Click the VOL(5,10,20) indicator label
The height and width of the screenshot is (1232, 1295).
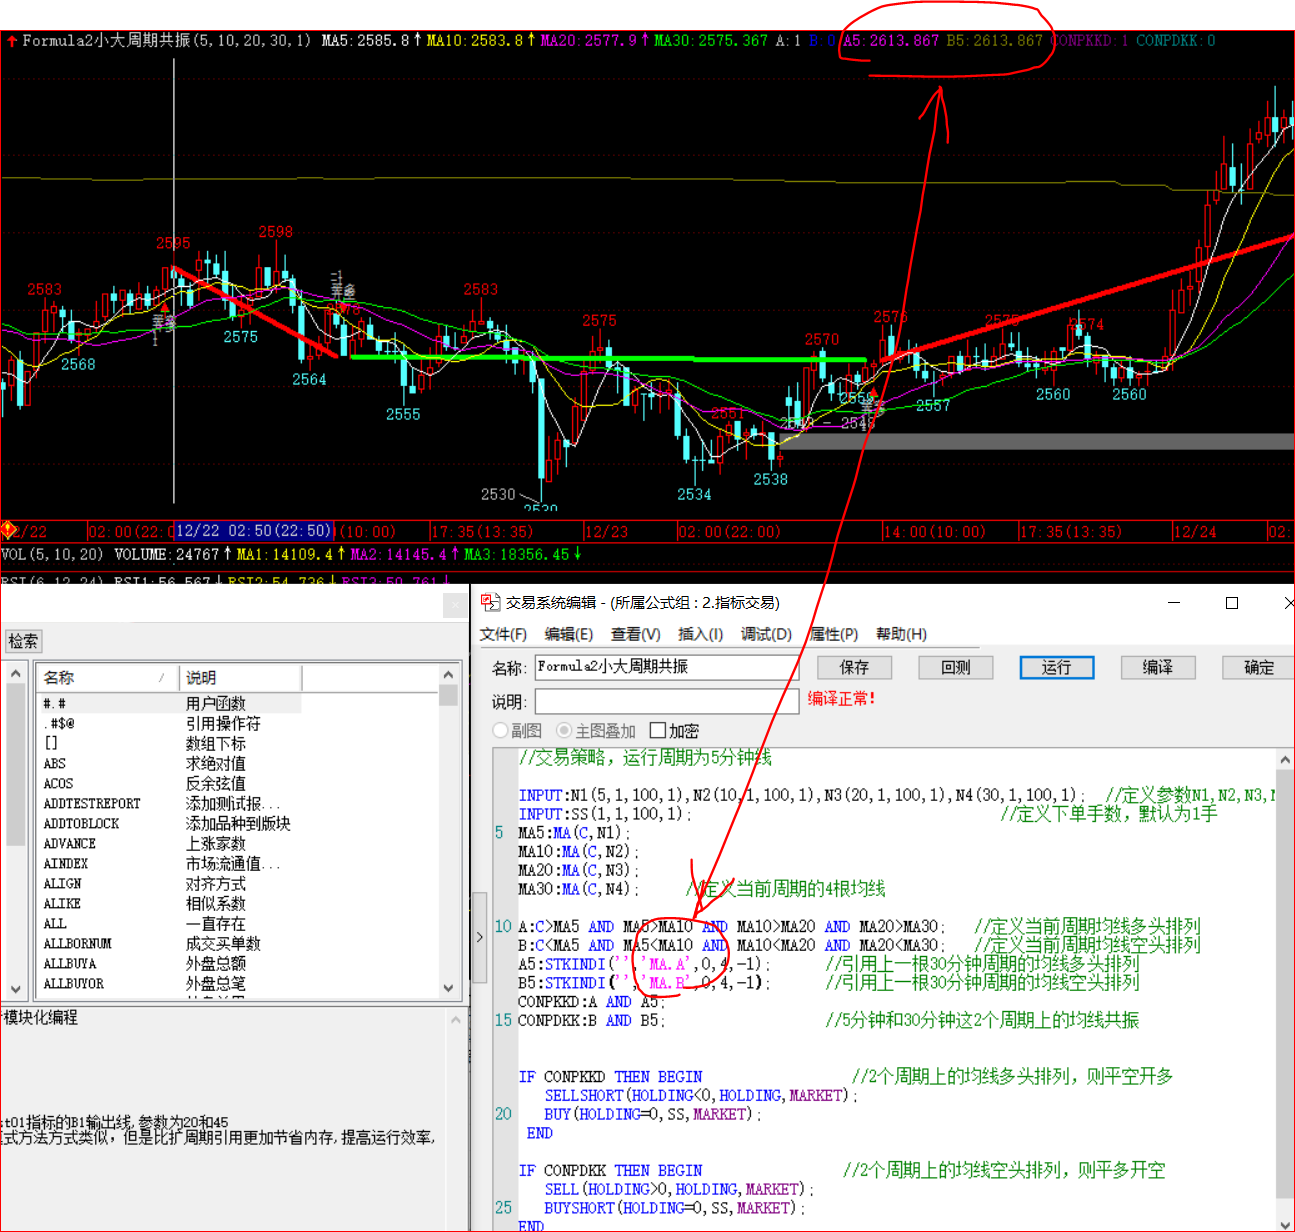click(x=52, y=554)
